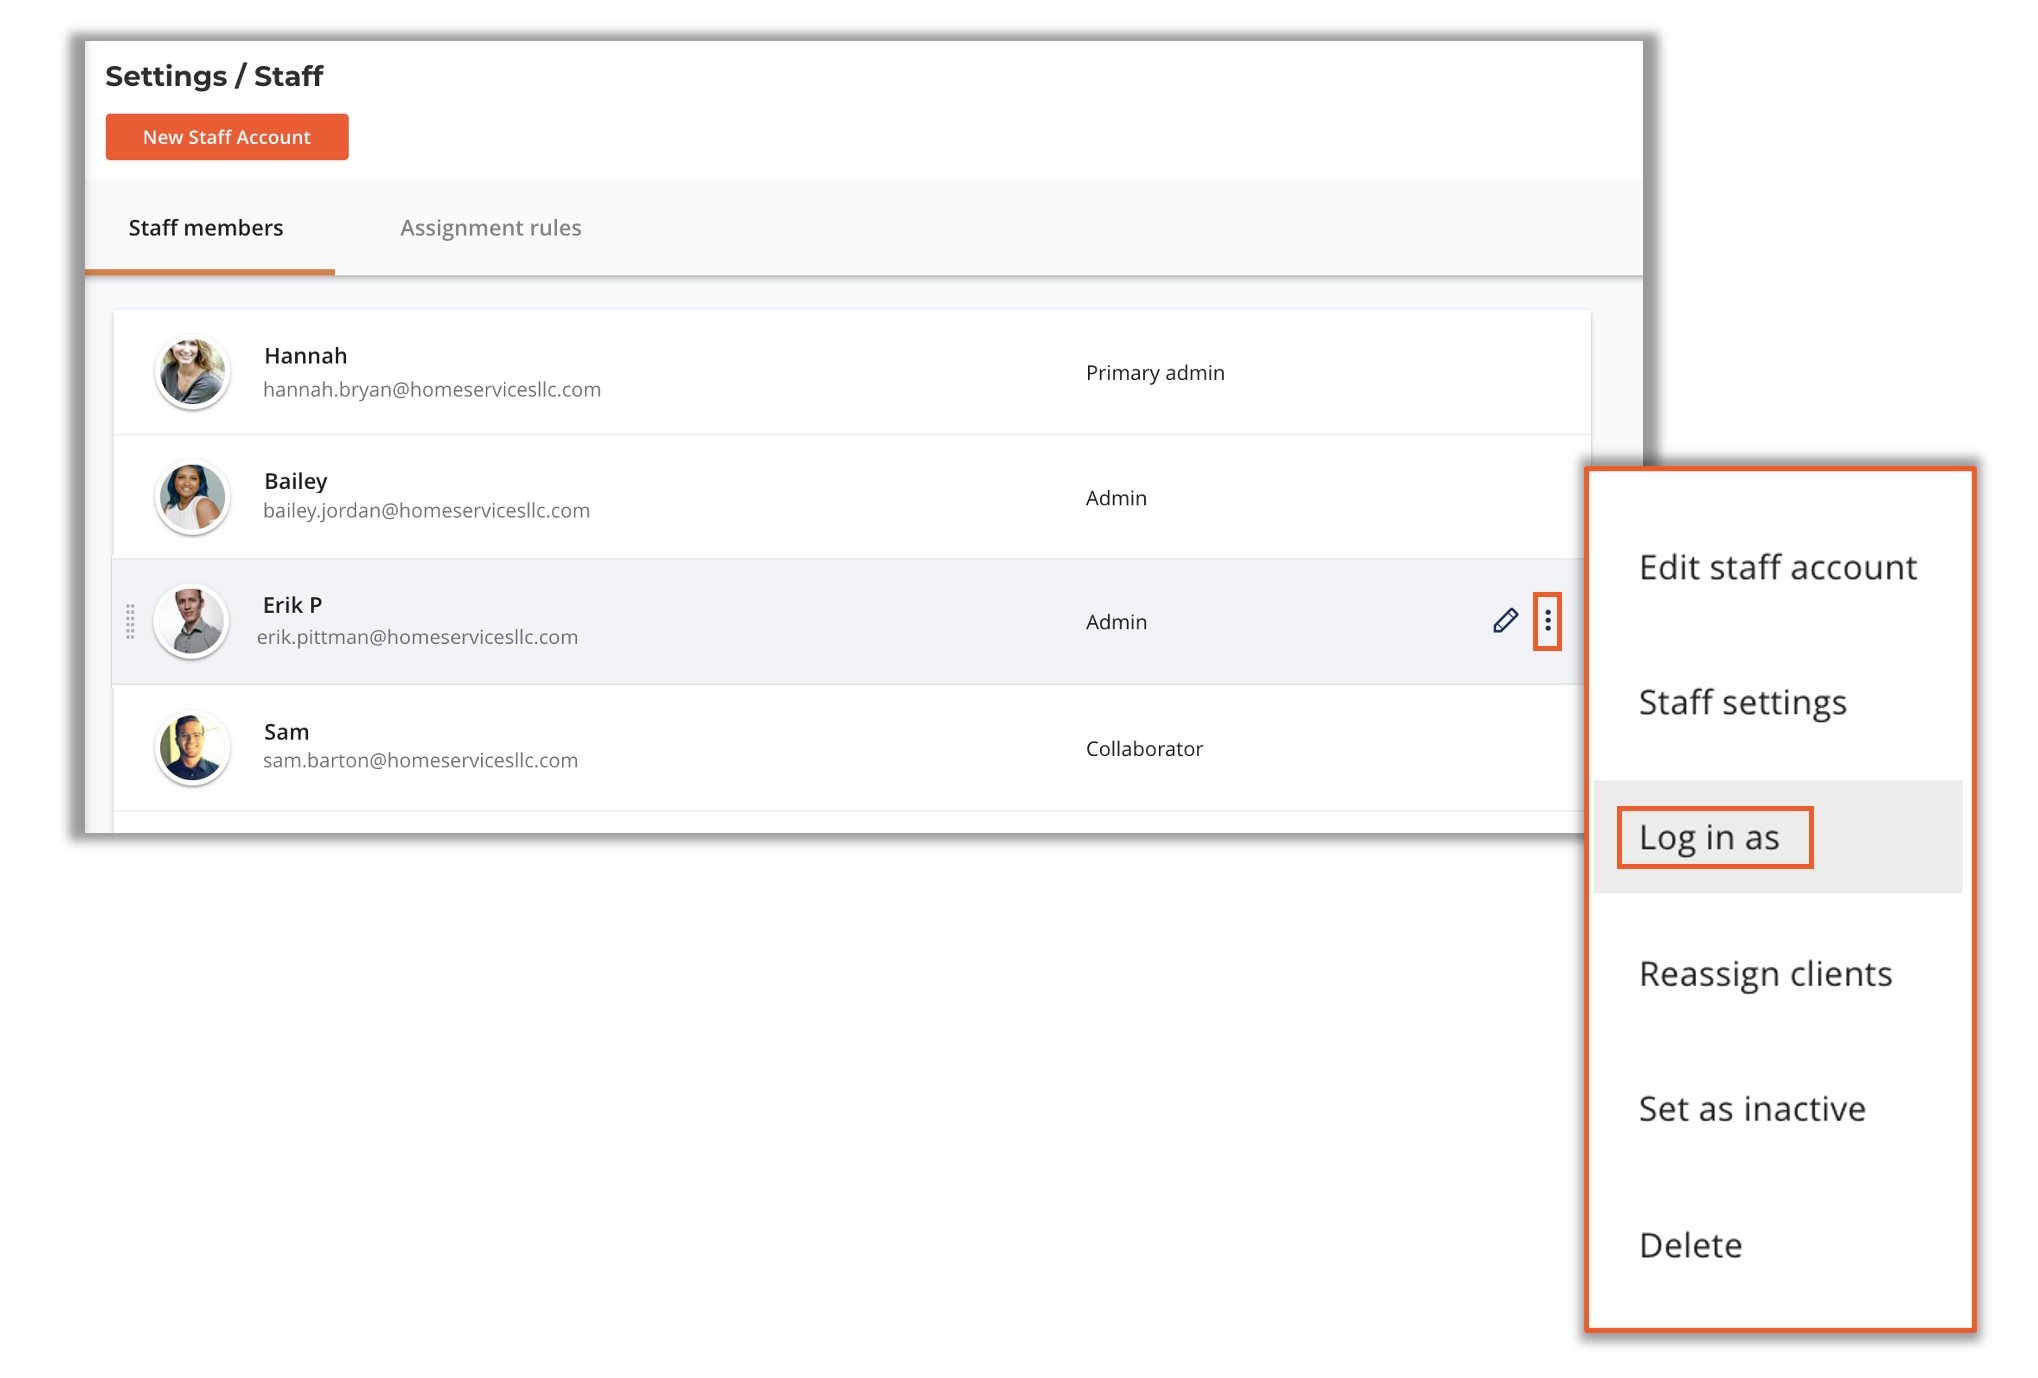Click Erik P's profile photo

(x=191, y=621)
